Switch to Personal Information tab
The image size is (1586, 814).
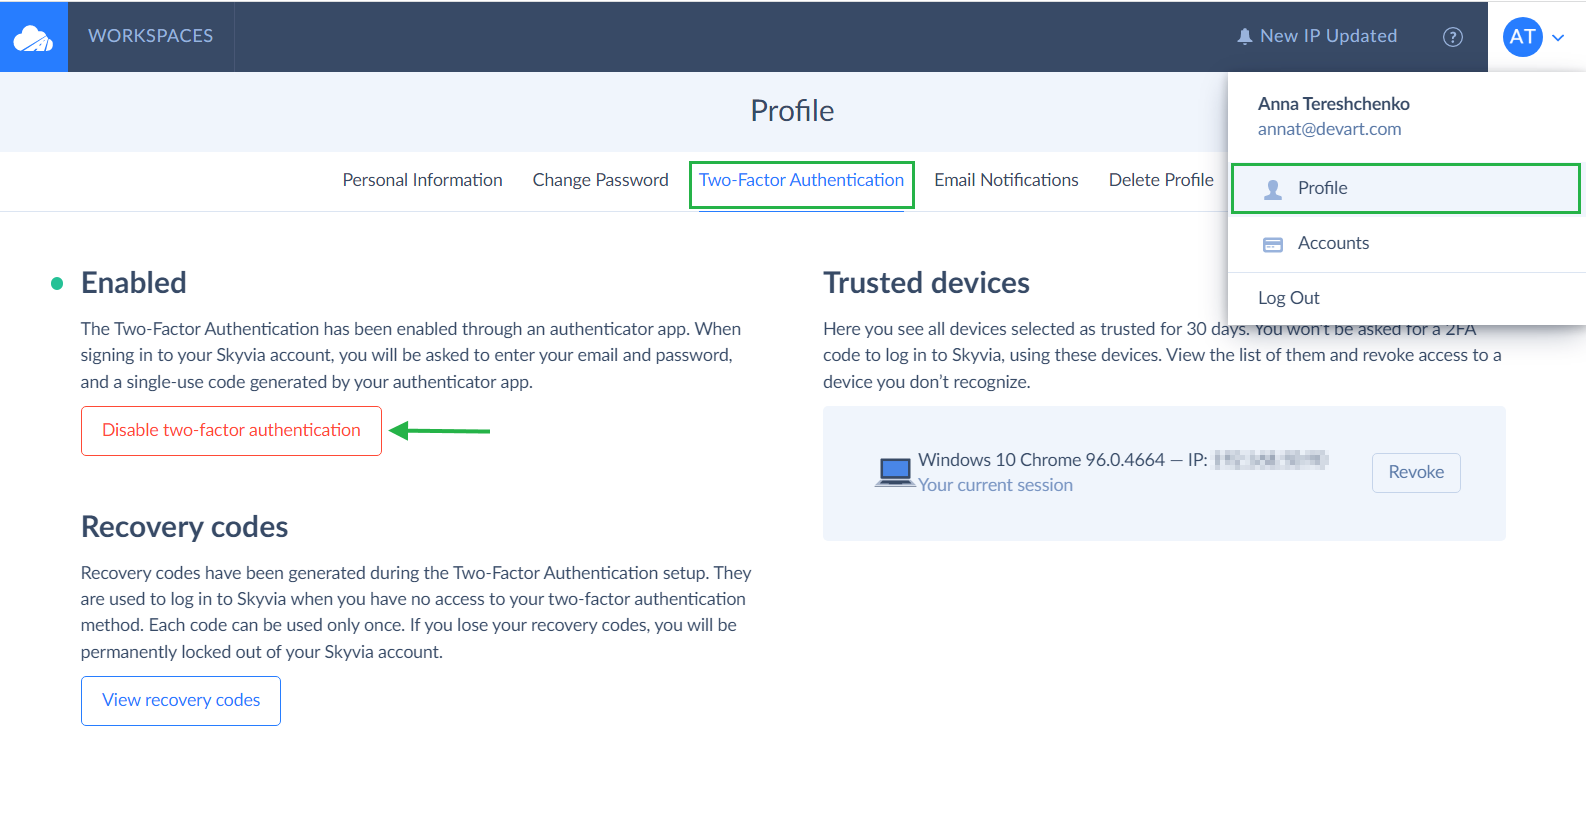[x=423, y=180]
